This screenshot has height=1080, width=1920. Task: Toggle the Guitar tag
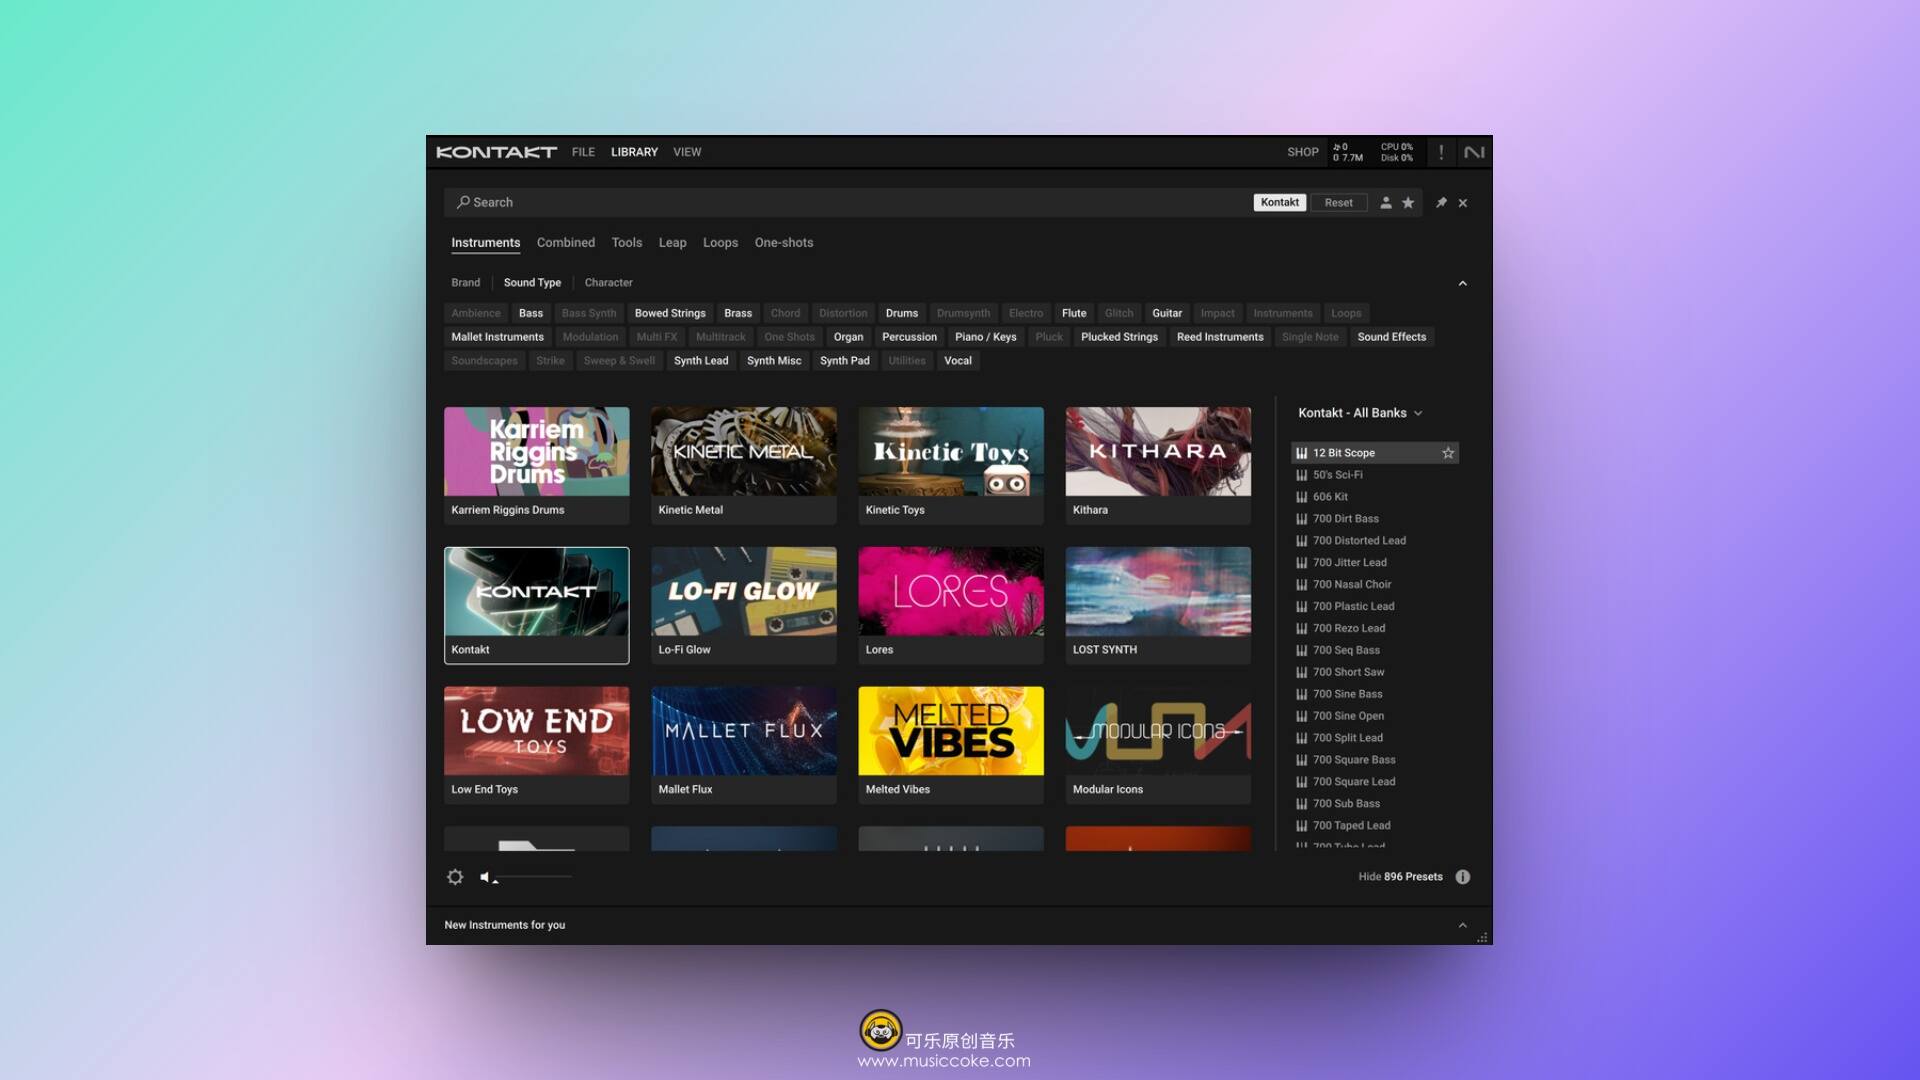point(1167,313)
